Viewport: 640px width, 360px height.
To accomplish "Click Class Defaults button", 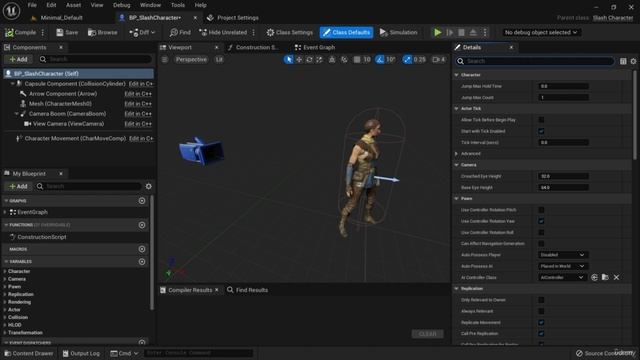I will tap(347, 32).
